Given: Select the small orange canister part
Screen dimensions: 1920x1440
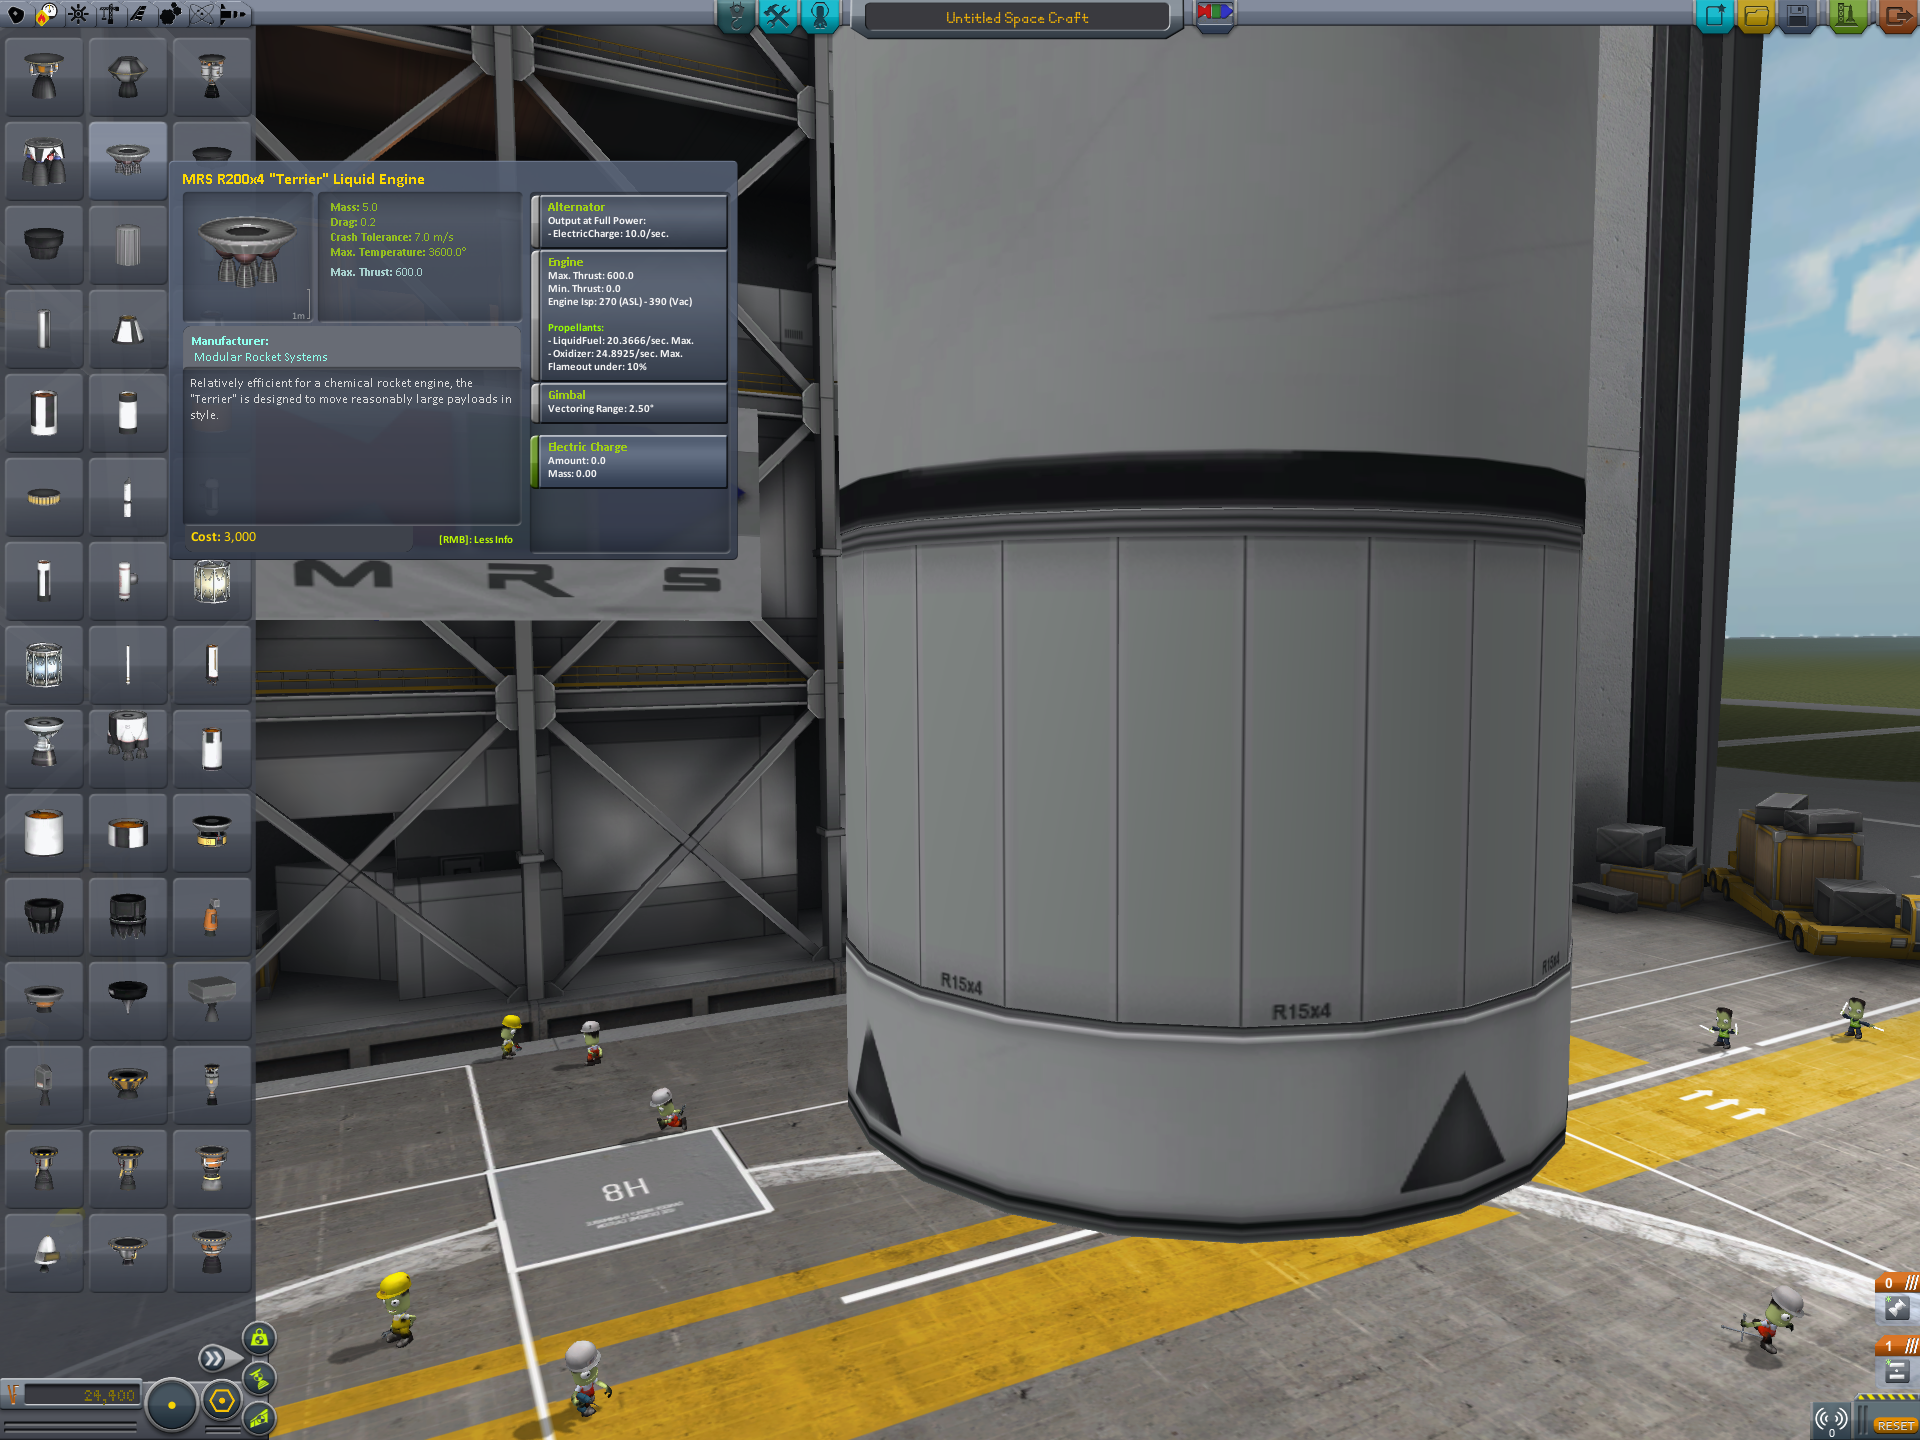Looking at the screenshot, I should point(211,917).
